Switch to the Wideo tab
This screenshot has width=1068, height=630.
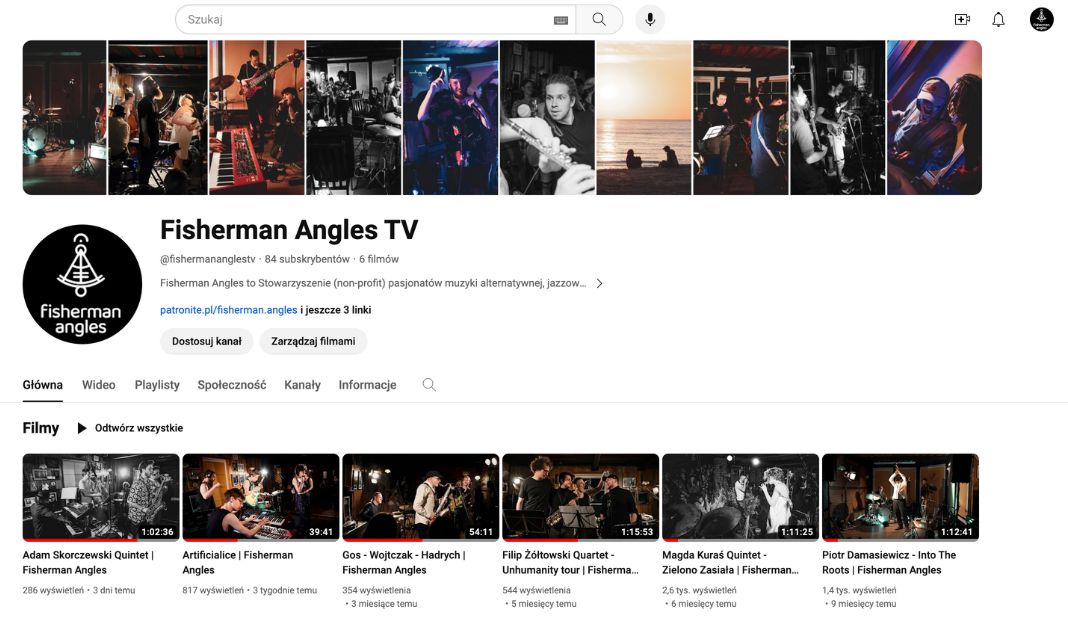tap(99, 385)
